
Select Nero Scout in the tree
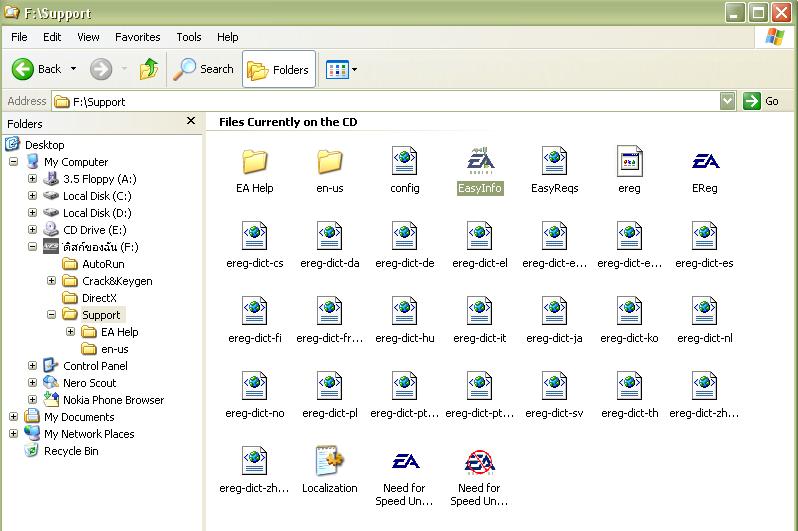point(90,383)
